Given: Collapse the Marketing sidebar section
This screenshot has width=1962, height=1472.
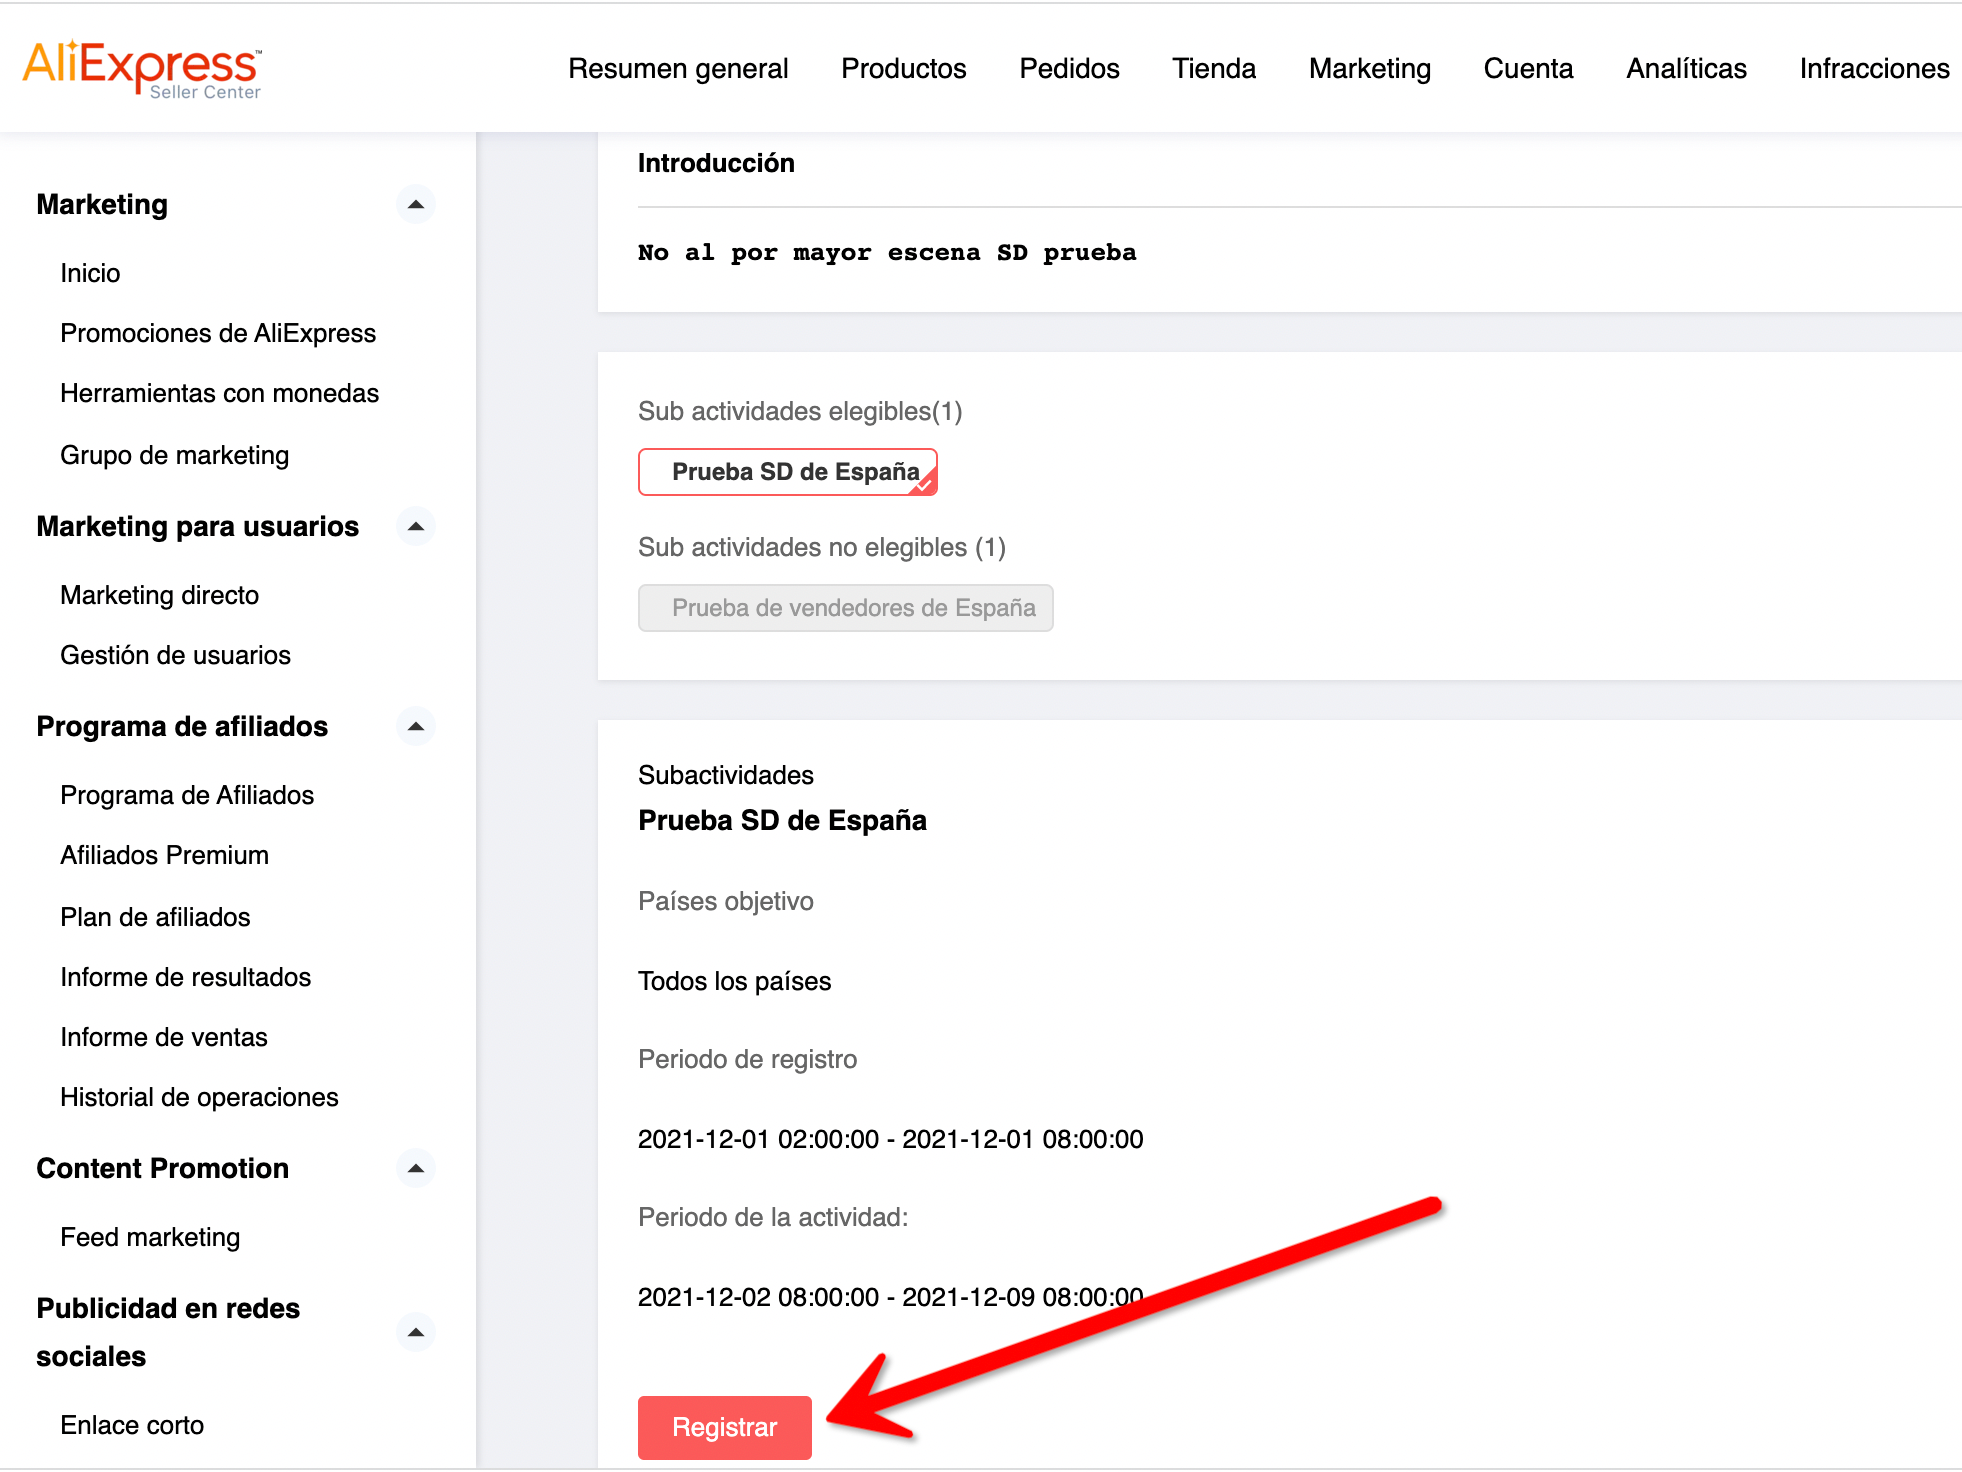Looking at the screenshot, I should tap(416, 205).
